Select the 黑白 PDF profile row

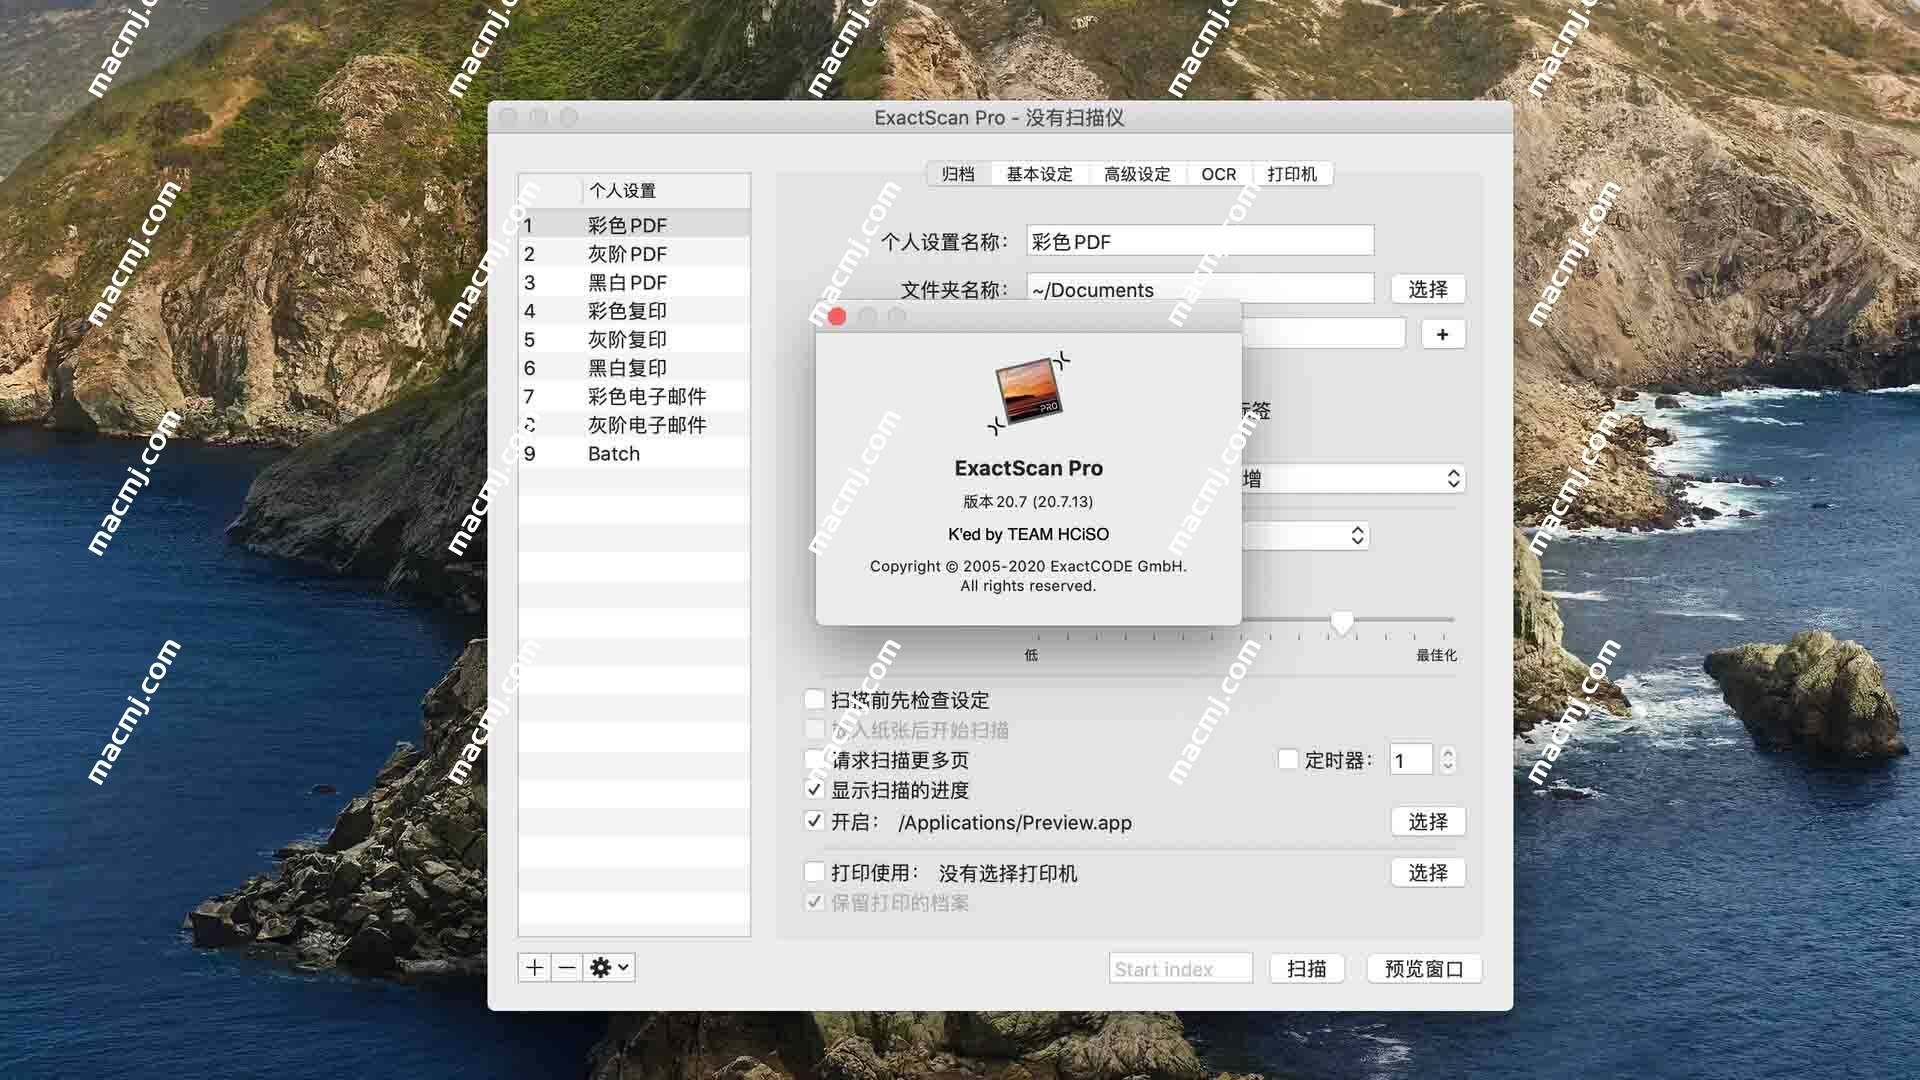(x=634, y=282)
